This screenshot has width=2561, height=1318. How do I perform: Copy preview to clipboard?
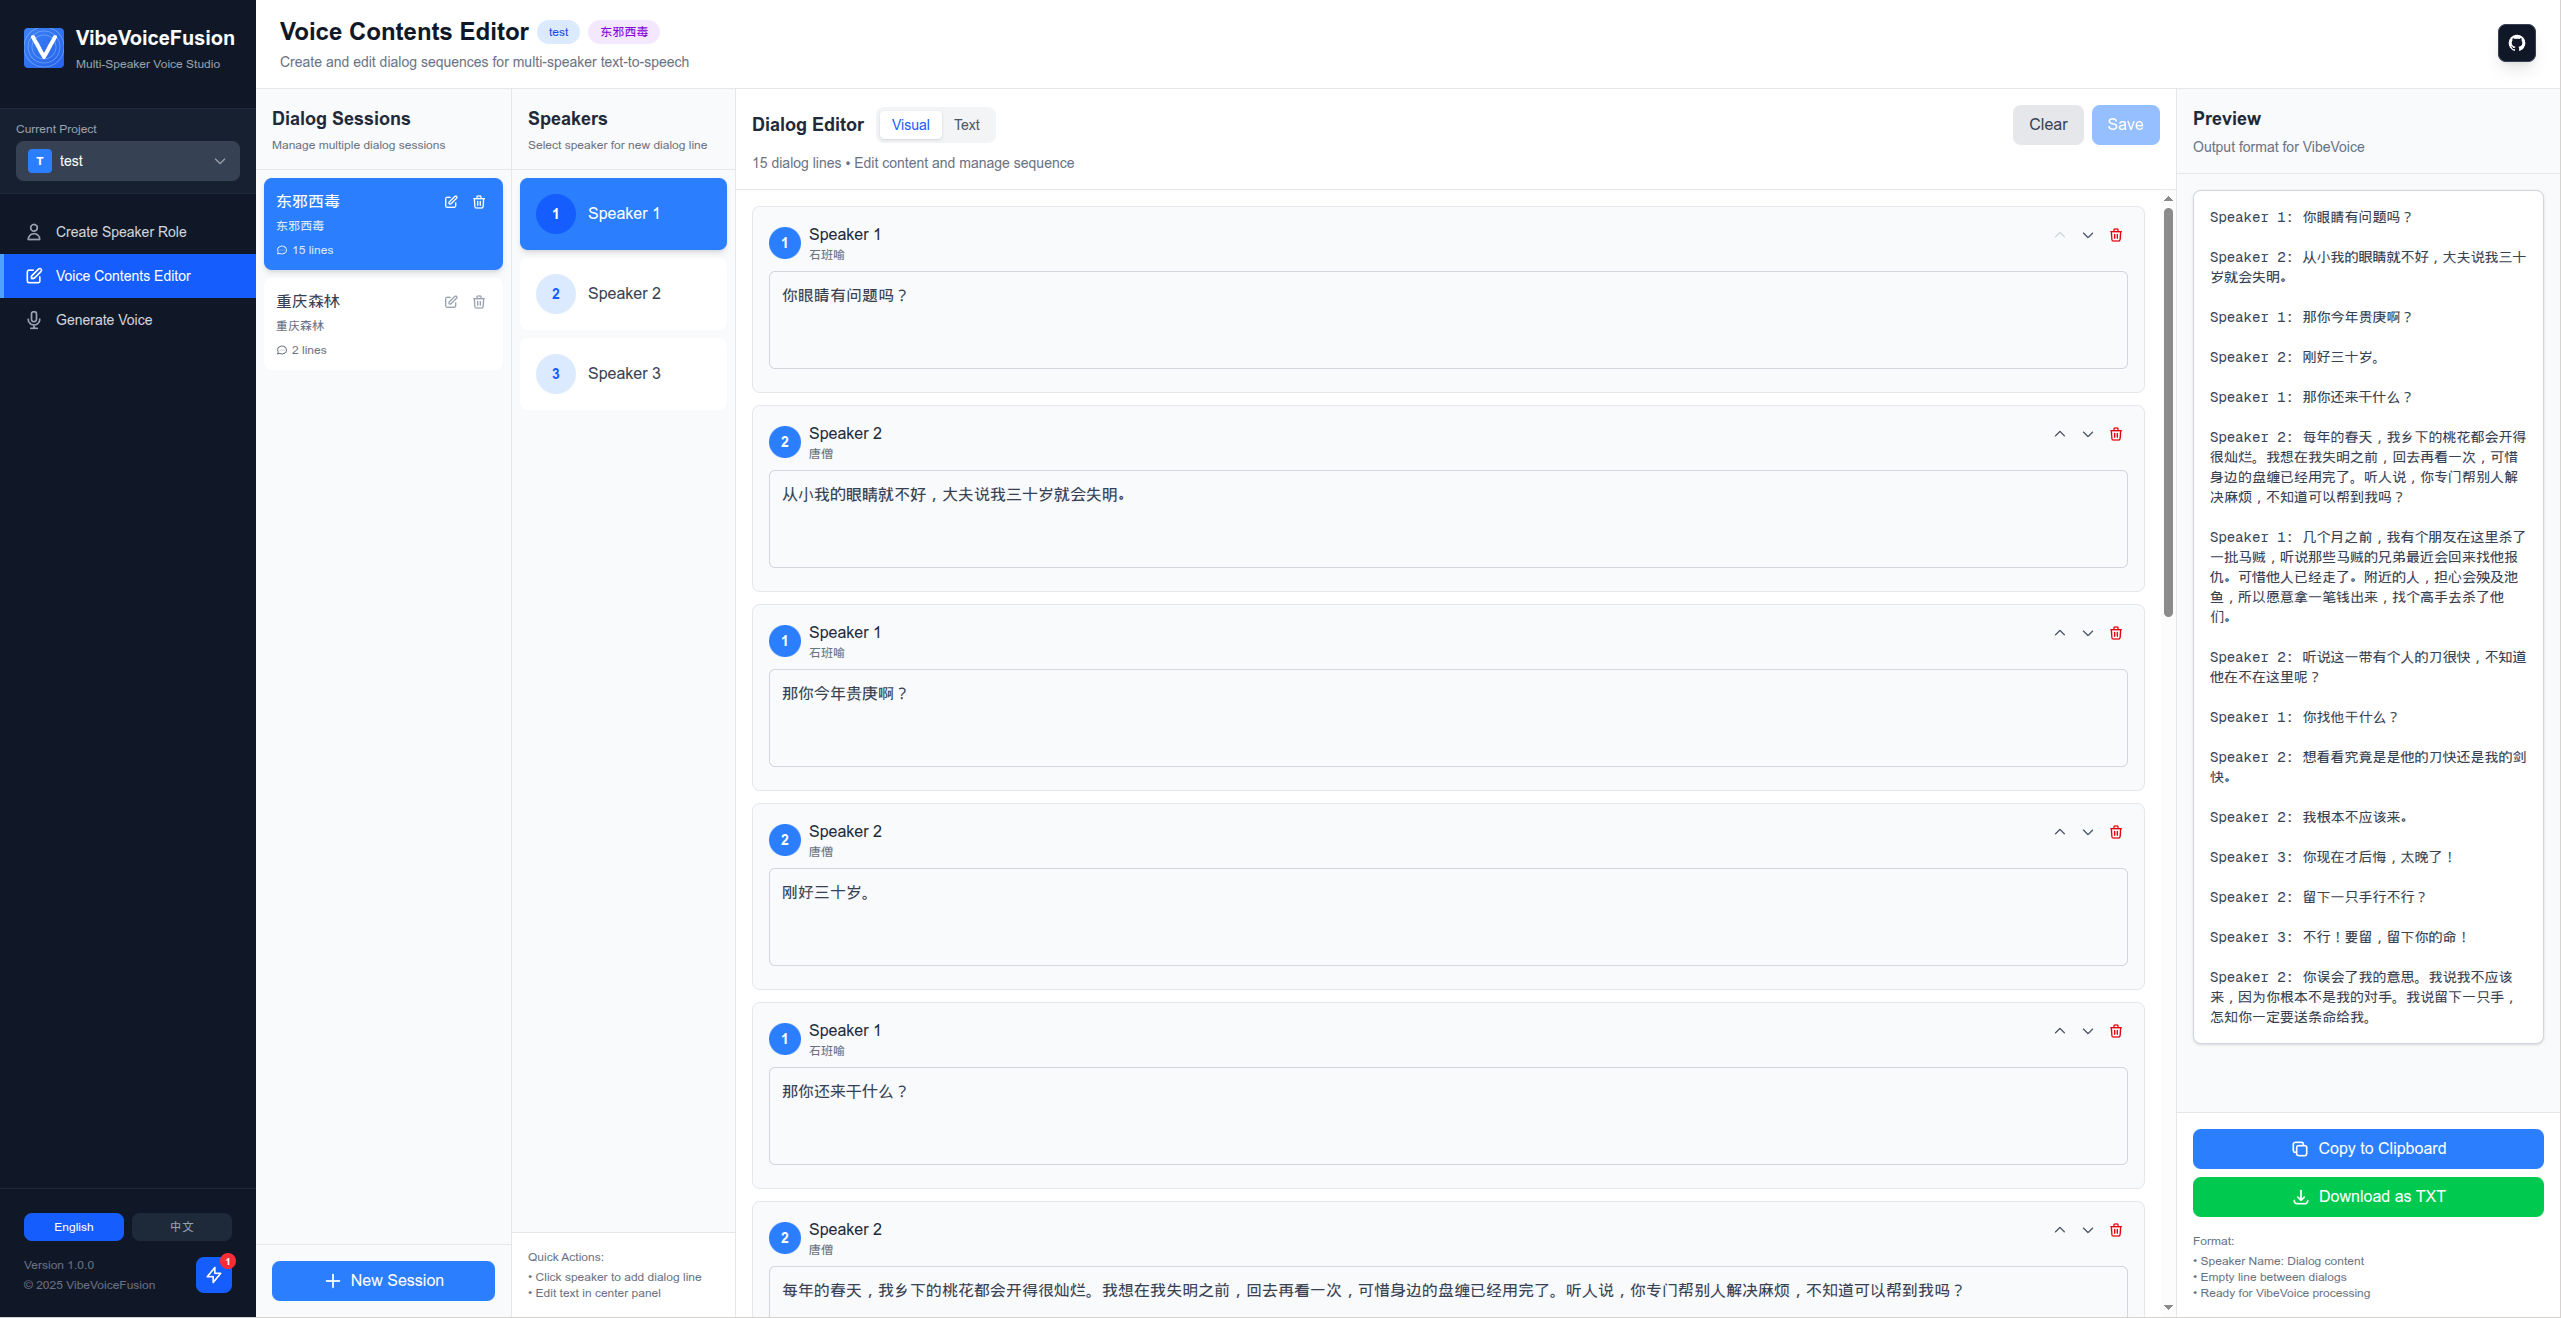(x=2368, y=1149)
